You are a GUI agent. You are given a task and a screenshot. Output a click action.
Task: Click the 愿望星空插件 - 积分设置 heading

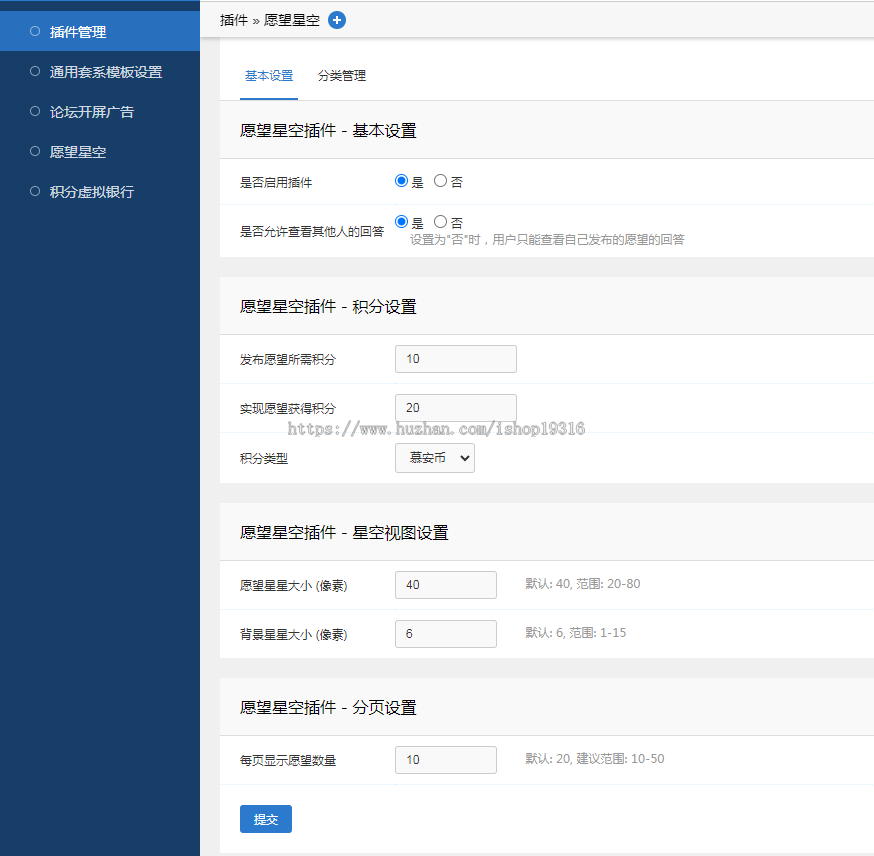tap(328, 307)
